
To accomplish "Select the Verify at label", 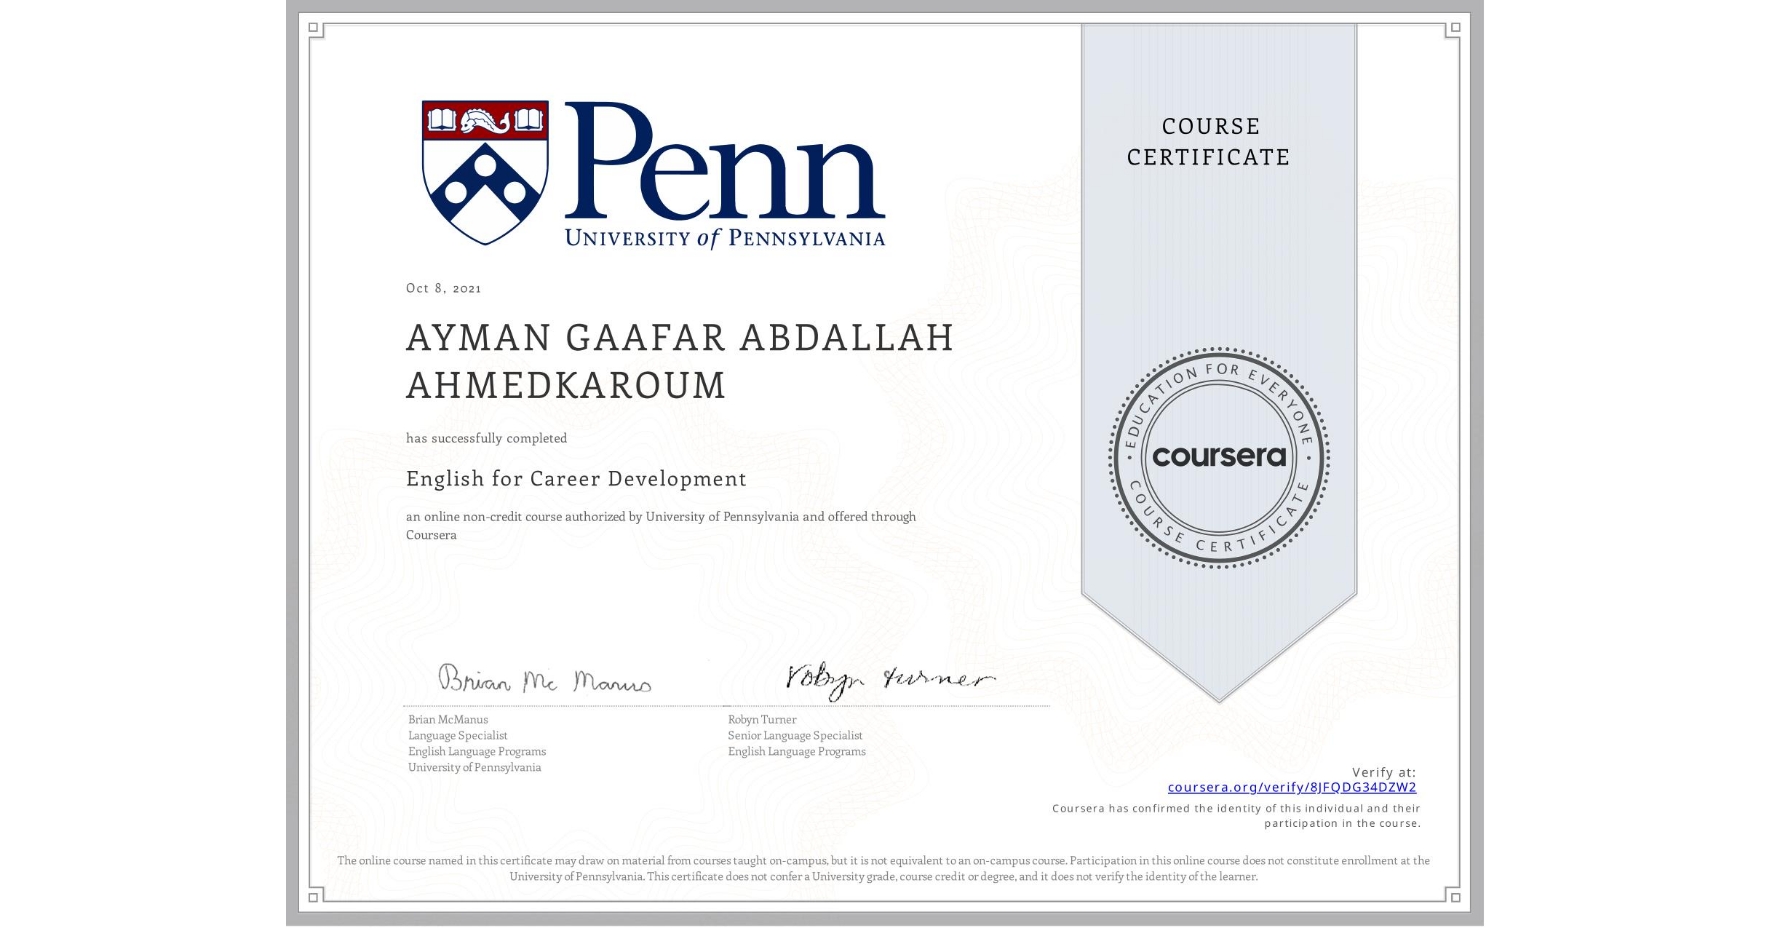I will point(1383,771).
